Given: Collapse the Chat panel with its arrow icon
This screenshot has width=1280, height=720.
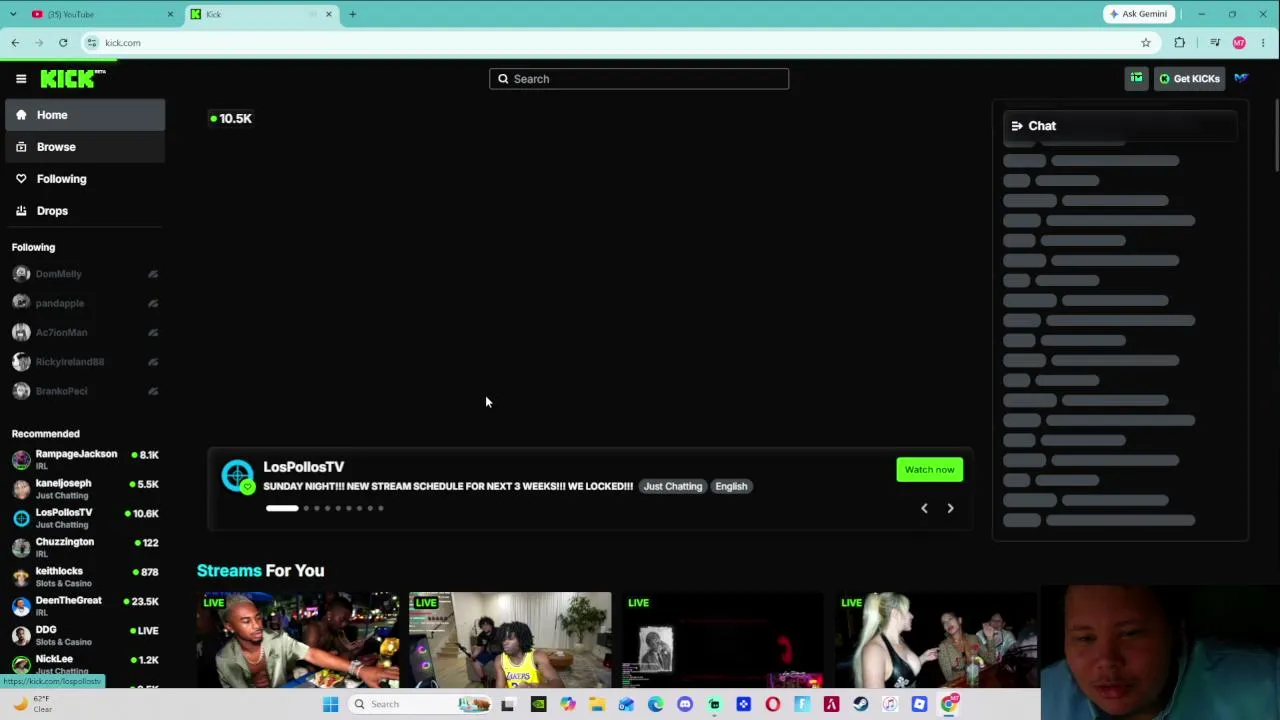Looking at the screenshot, I should click(x=1017, y=126).
